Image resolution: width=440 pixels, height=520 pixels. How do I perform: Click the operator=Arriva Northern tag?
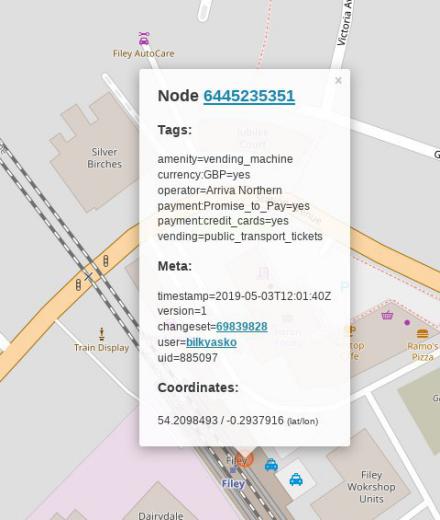click(x=220, y=190)
